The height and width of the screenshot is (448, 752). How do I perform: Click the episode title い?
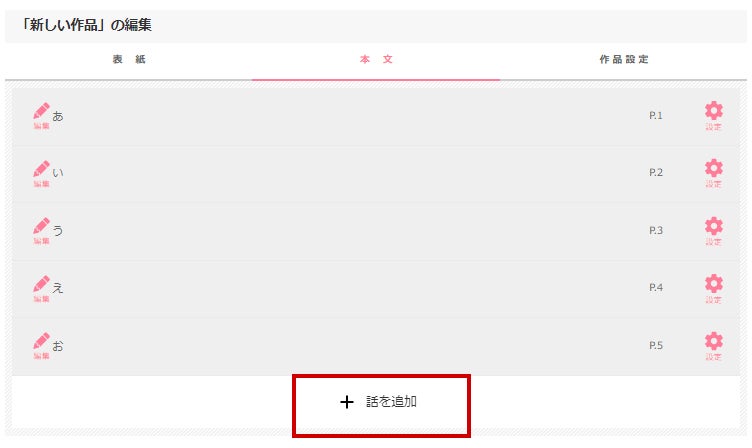coord(58,173)
